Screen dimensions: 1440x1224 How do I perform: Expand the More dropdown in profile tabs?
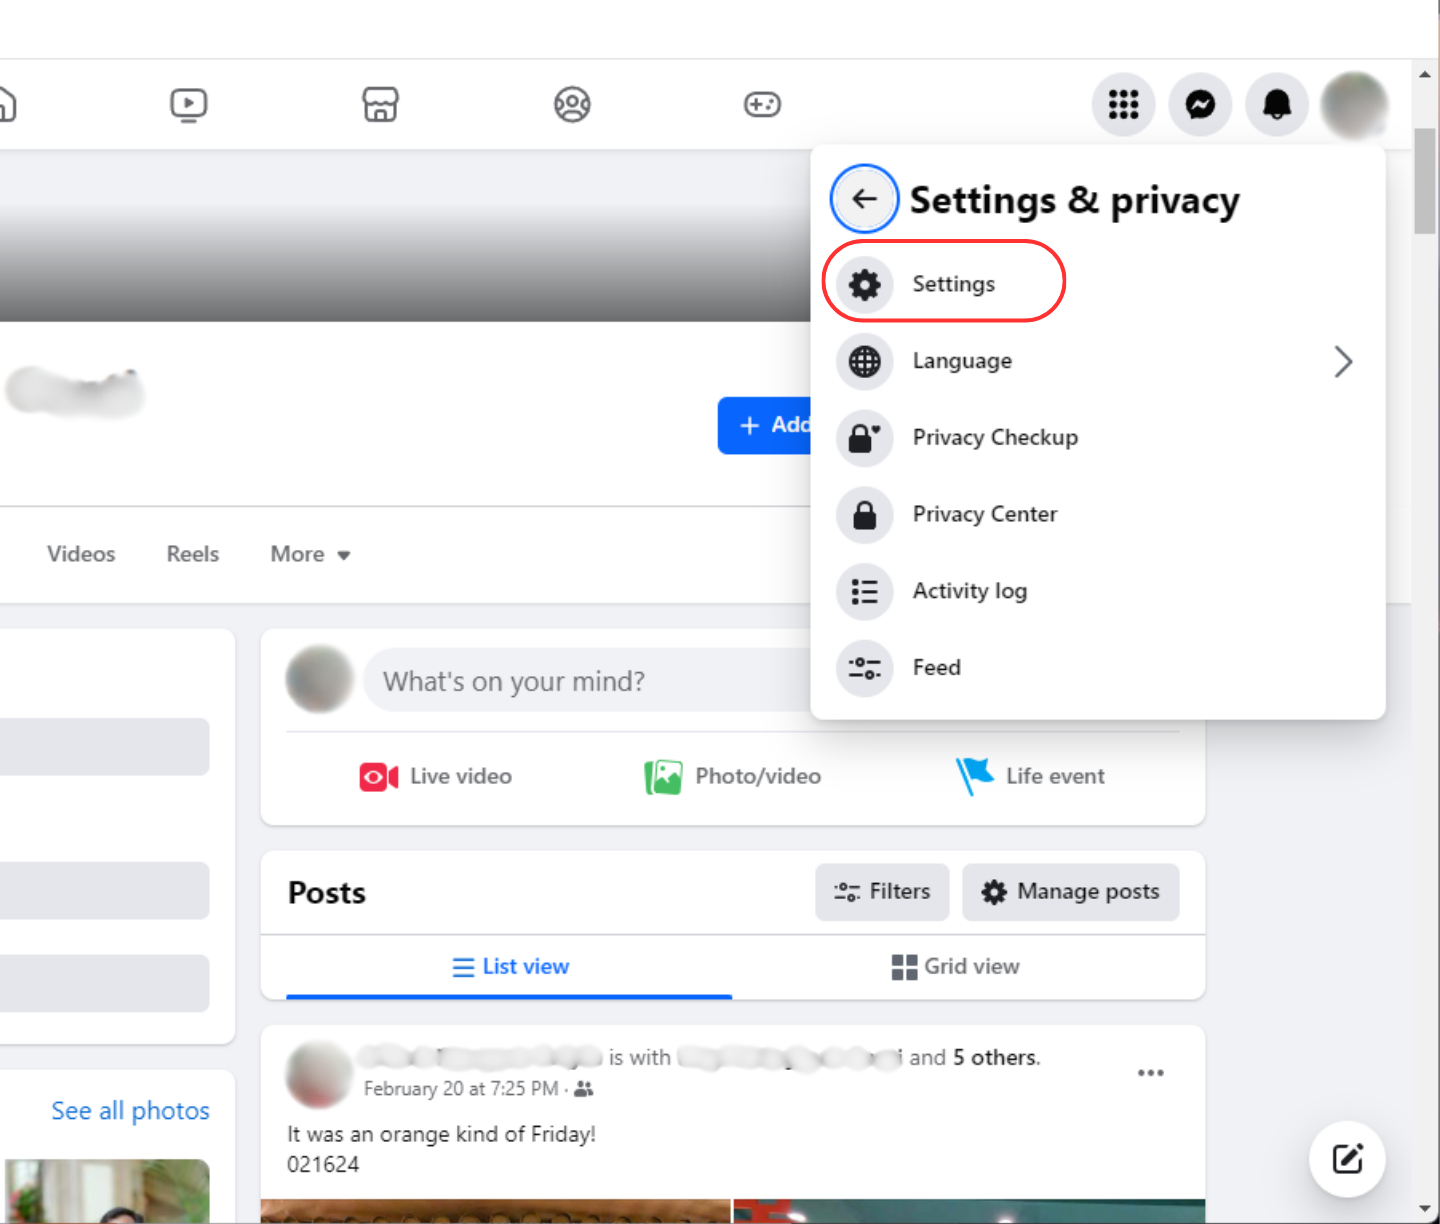[310, 554]
